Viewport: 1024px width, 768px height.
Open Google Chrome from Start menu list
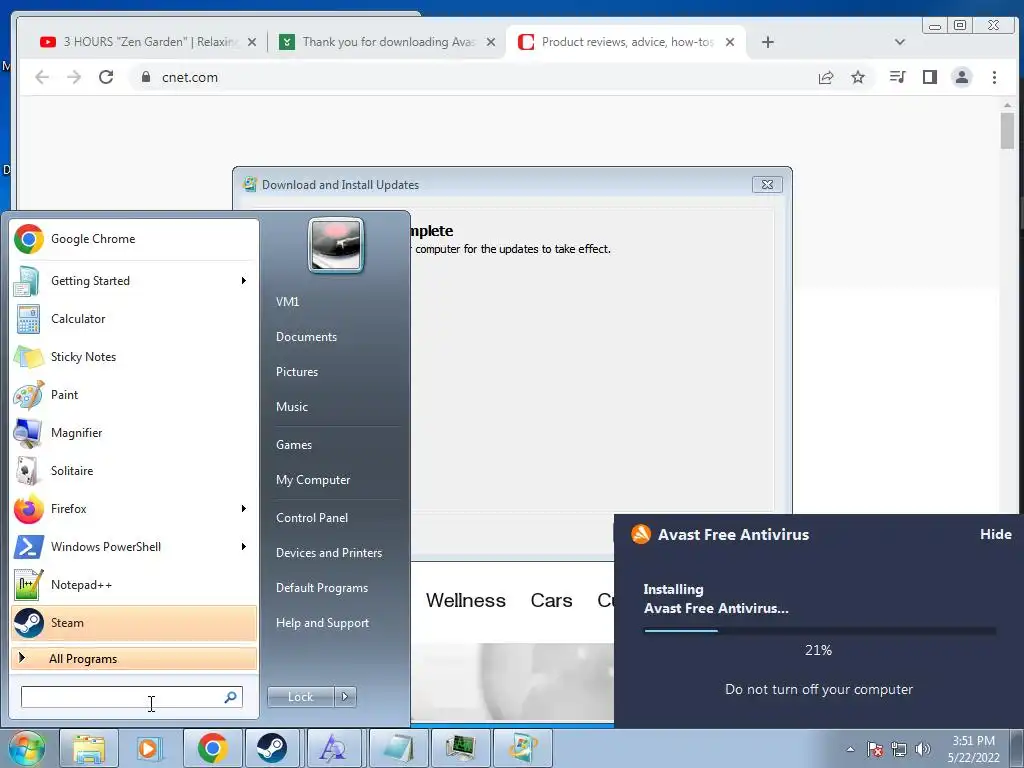coord(134,239)
